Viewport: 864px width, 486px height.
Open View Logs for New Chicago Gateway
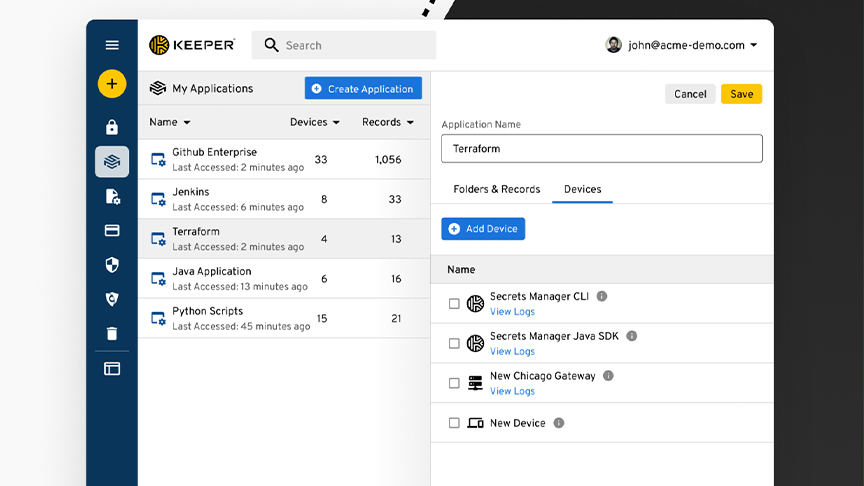[x=512, y=391]
